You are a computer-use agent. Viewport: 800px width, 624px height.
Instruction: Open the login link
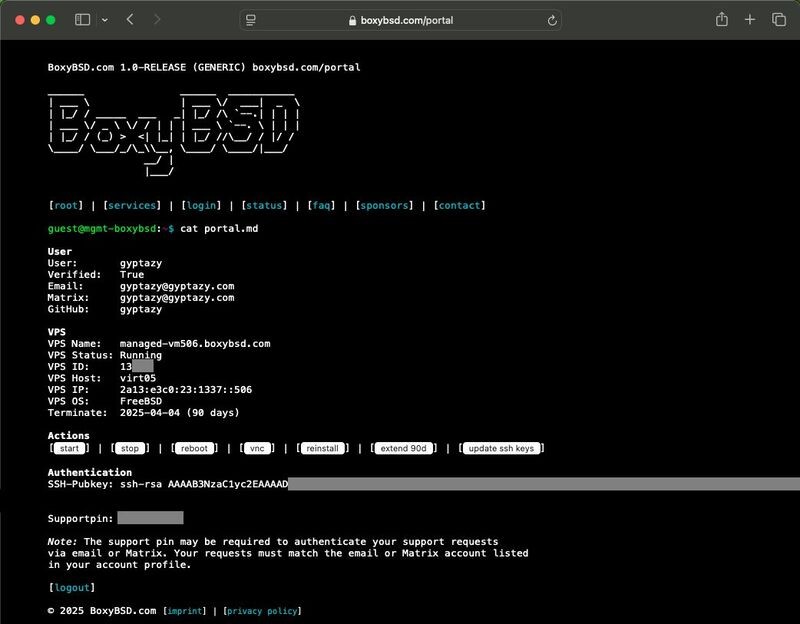point(201,206)
